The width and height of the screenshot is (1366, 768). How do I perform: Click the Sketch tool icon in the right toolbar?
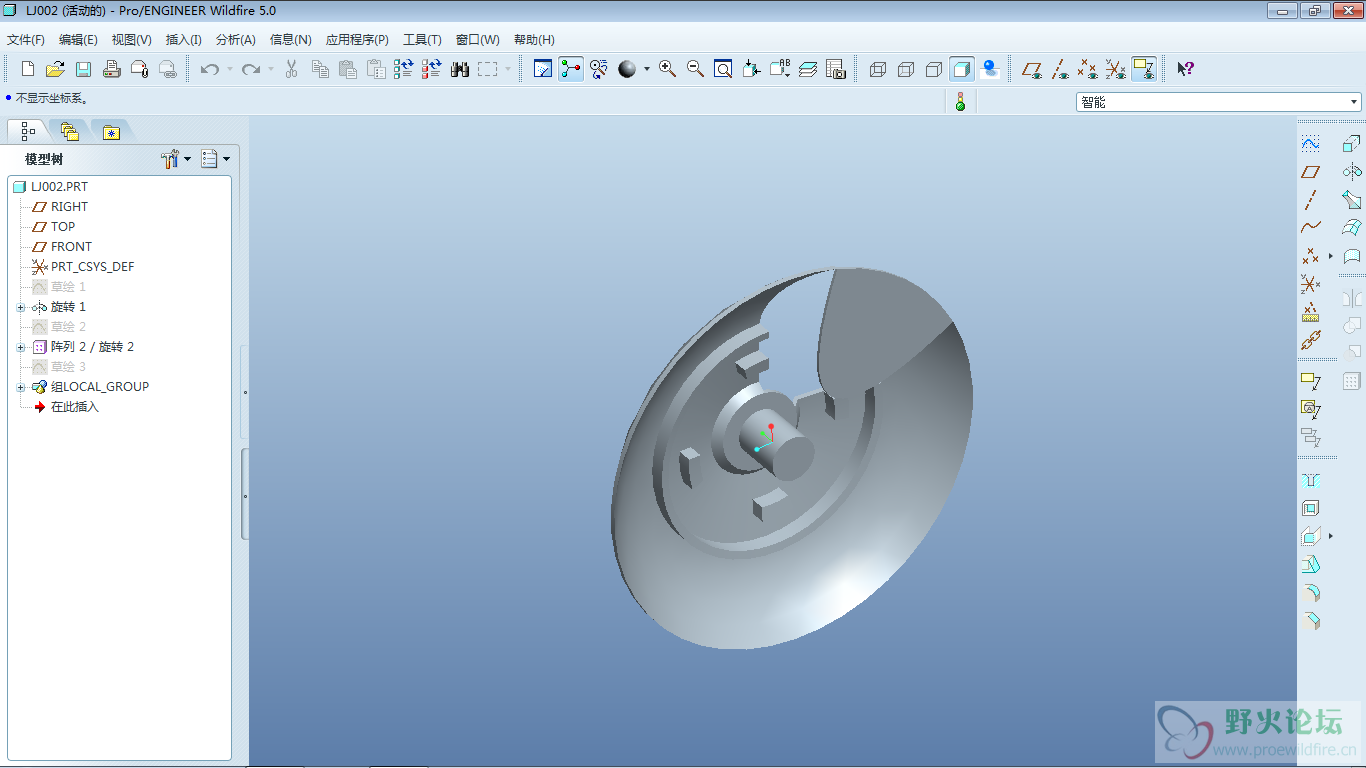tap(1310, 144)
